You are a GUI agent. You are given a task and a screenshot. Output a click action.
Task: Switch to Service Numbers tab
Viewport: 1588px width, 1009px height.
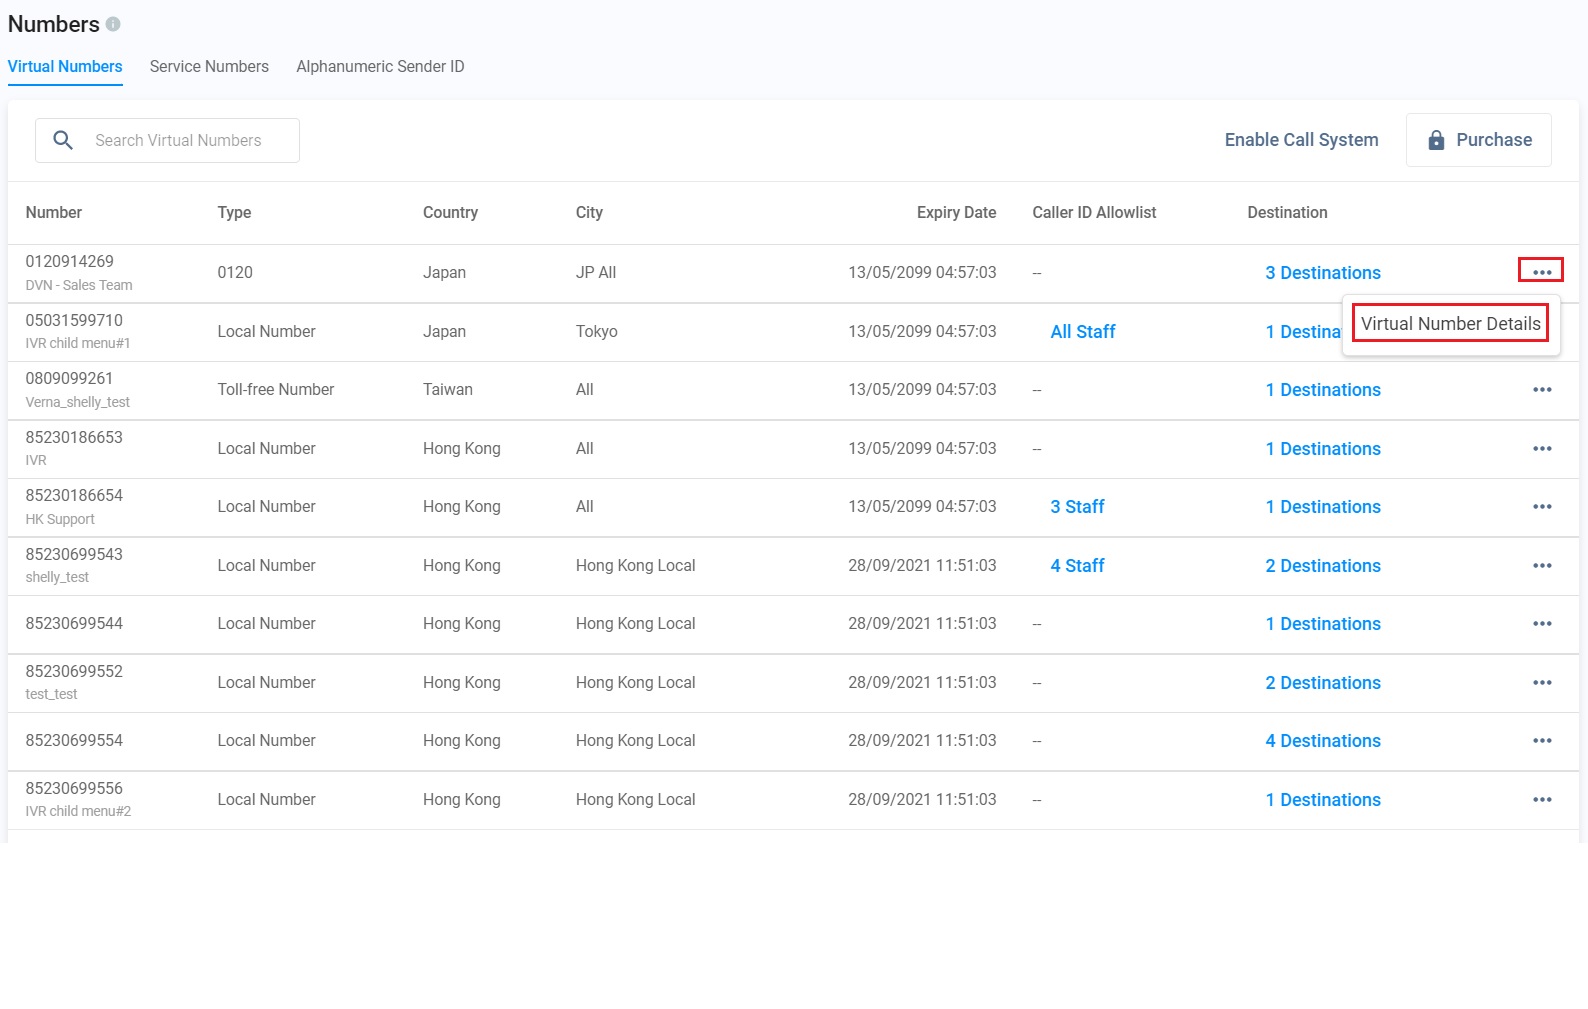[x=209, y=66]
